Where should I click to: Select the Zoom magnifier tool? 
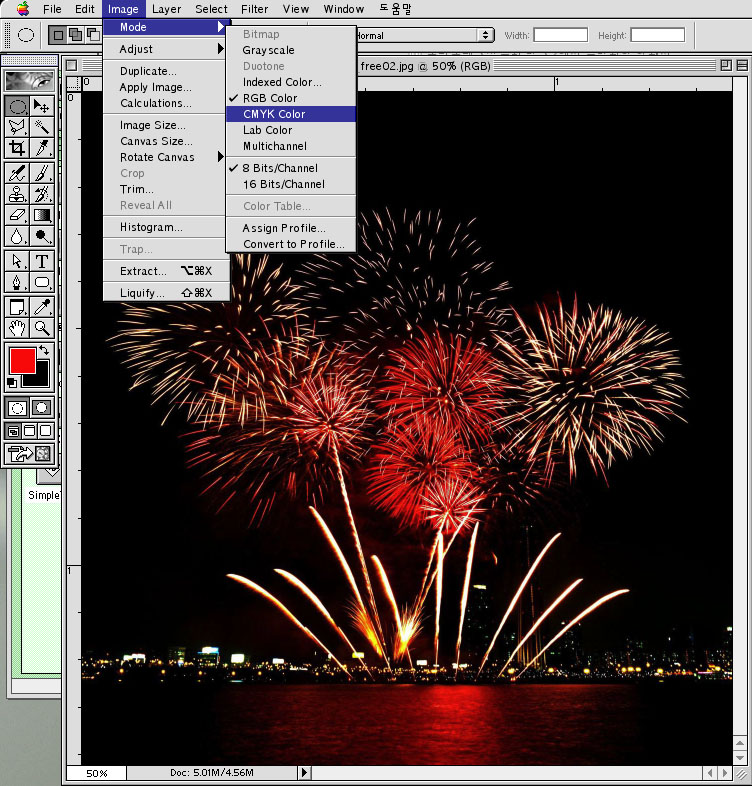click(x=43, y=327)
